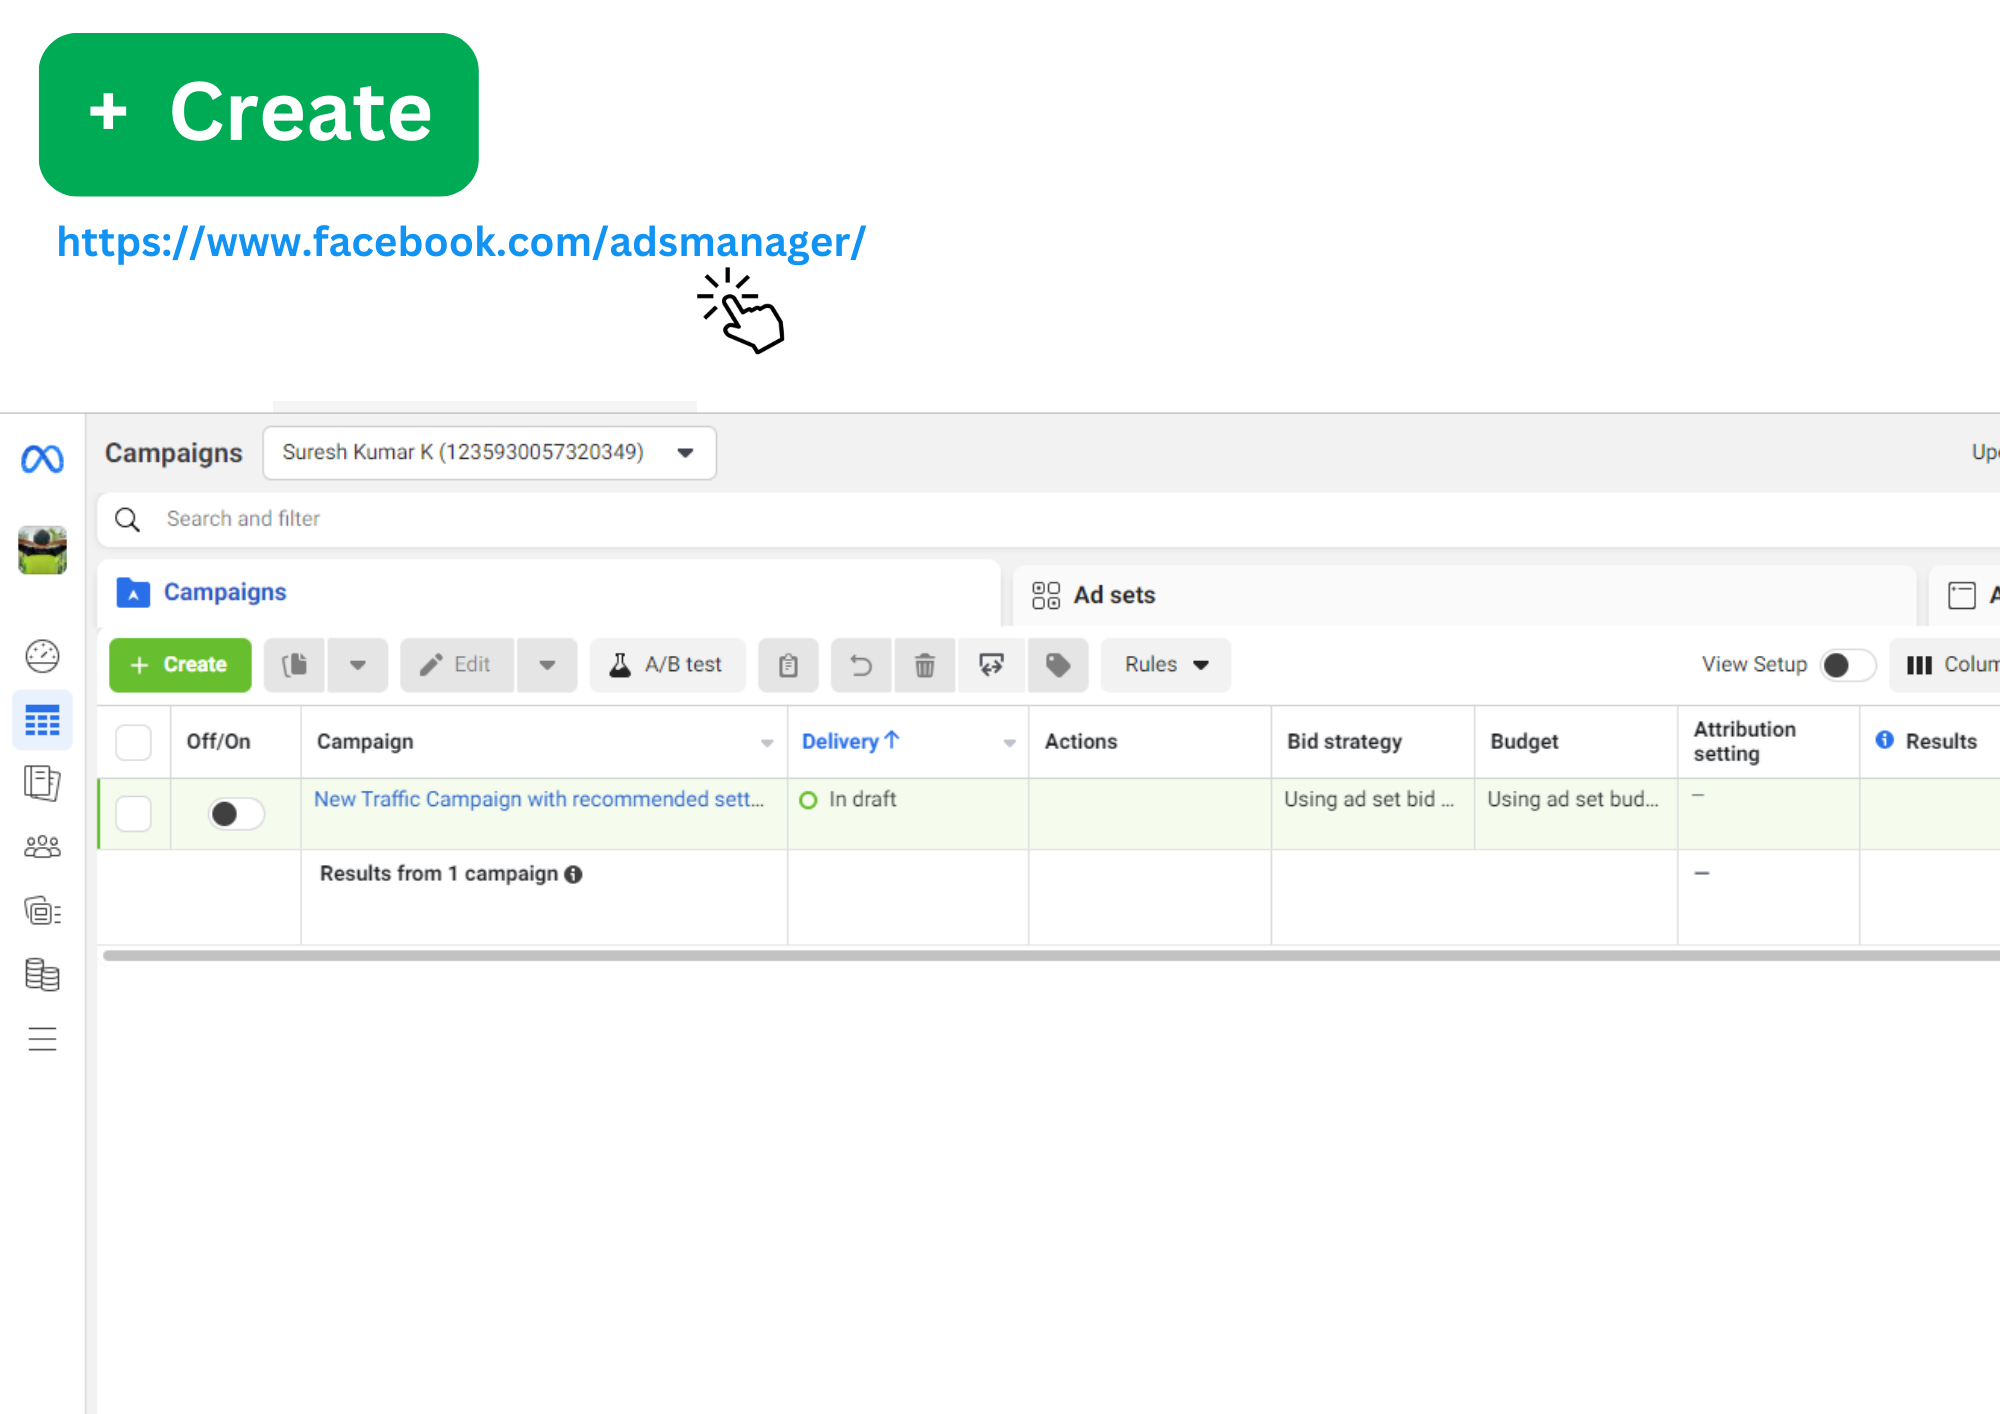Click the clipboard paste icon in toolbar
This screenshot has width=2000, height=1414.
coord(788,665)
